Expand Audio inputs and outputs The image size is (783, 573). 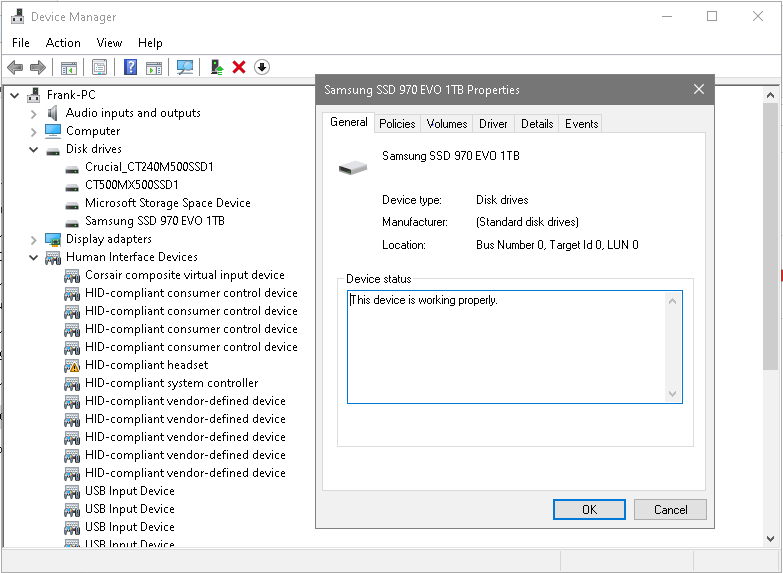tap(33, 114)
